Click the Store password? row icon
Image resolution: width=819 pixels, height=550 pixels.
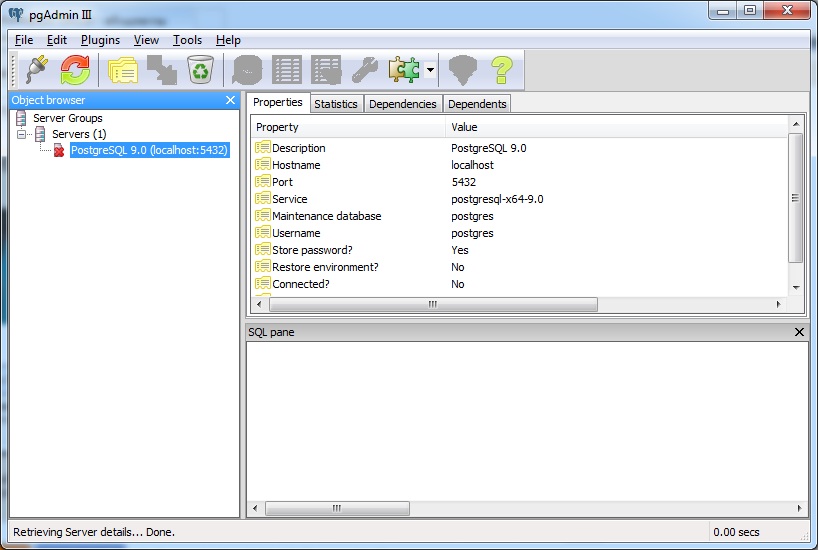click(x=263, y=249)
